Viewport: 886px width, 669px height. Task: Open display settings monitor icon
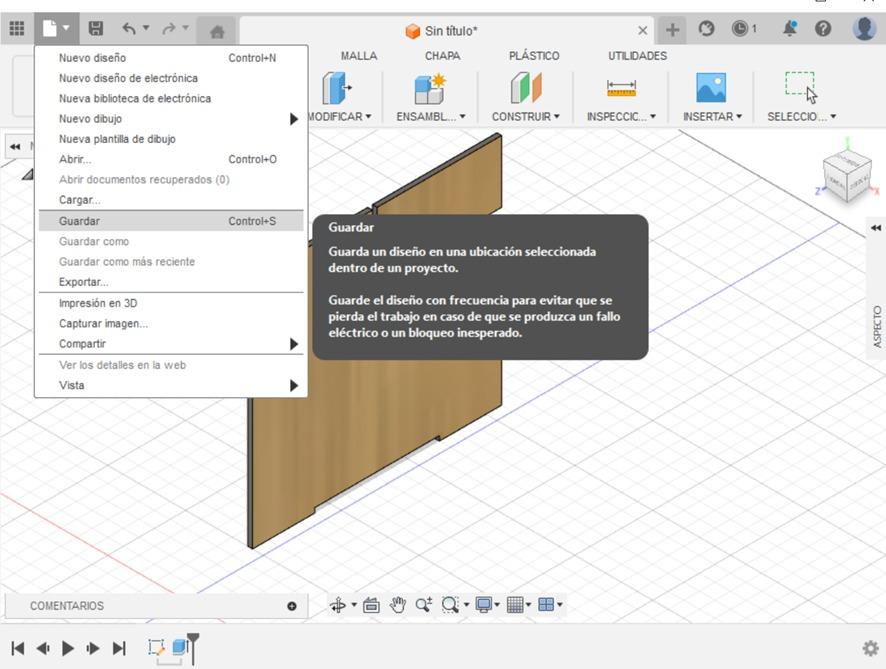(x=484, y=605)
